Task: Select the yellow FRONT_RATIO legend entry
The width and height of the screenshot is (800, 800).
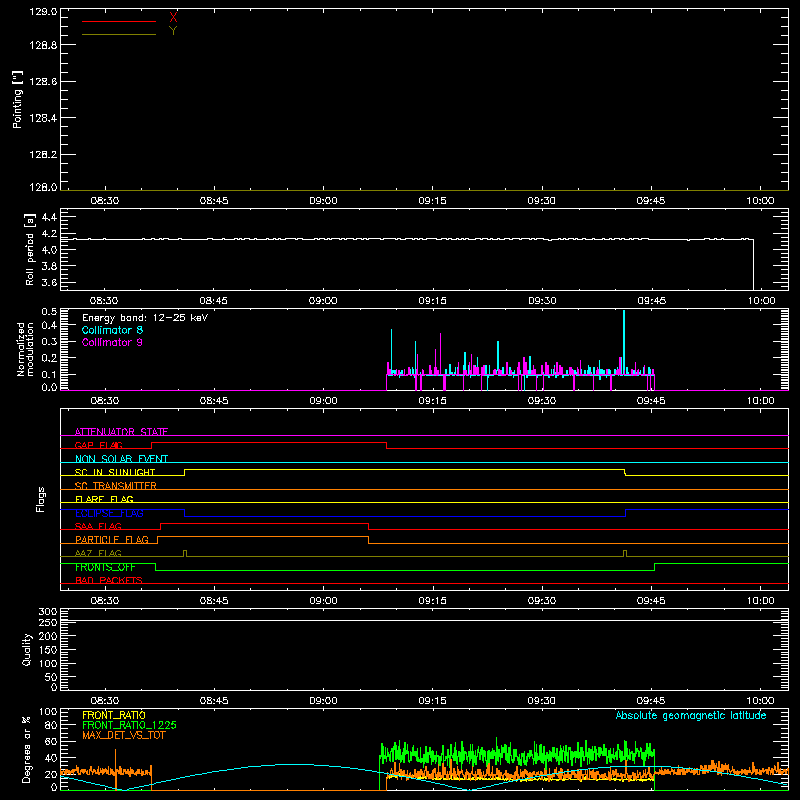Action: tap(114, 715)
